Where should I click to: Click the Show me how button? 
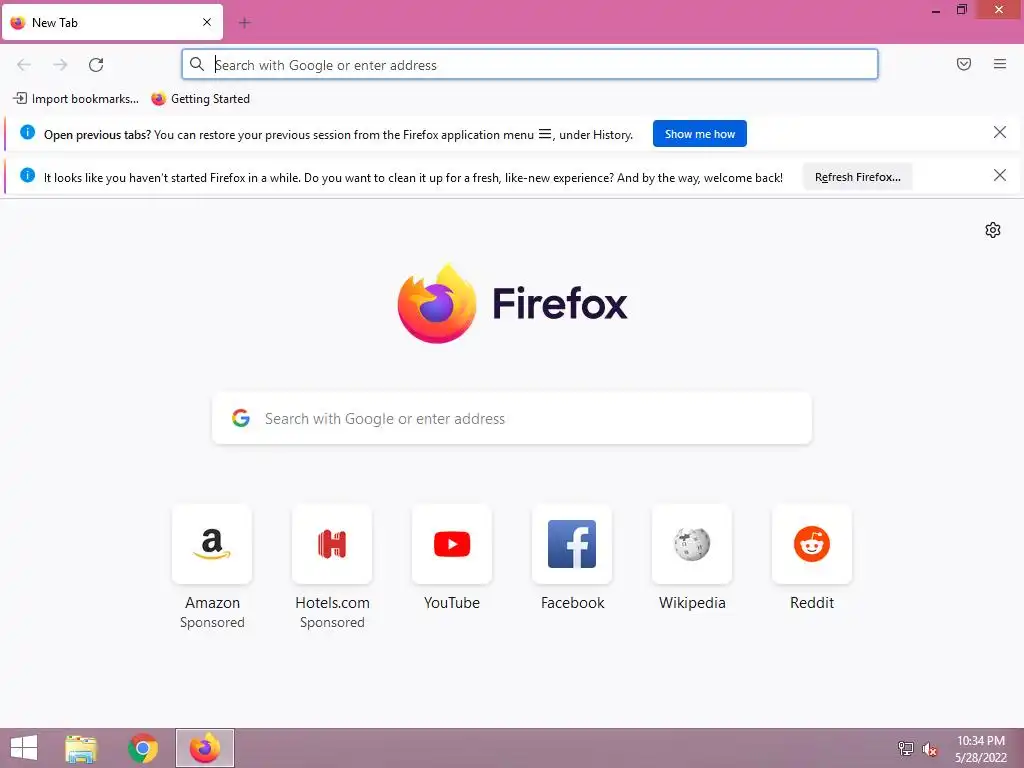click(x=699, y=134)
